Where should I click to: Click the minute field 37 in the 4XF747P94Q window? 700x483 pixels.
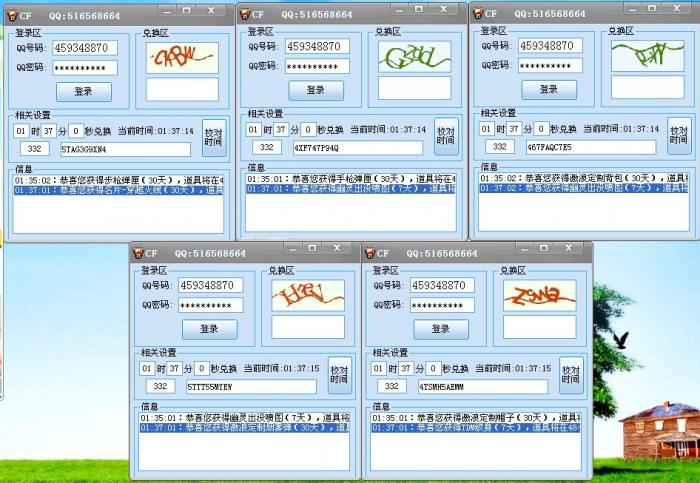click(x=281, y=130)
